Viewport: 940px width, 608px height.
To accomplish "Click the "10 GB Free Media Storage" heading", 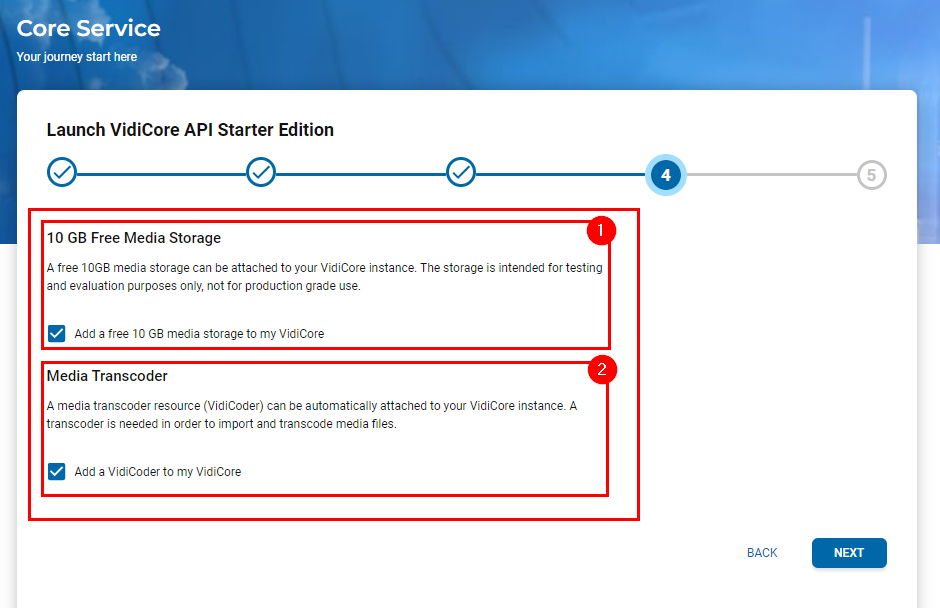I will pos(134,238).
